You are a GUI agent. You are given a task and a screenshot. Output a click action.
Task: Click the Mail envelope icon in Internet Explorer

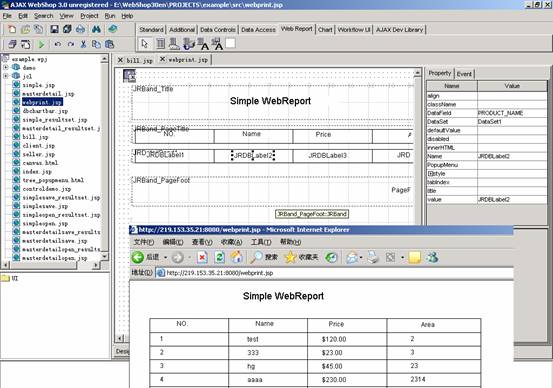(x=352, y=258)
